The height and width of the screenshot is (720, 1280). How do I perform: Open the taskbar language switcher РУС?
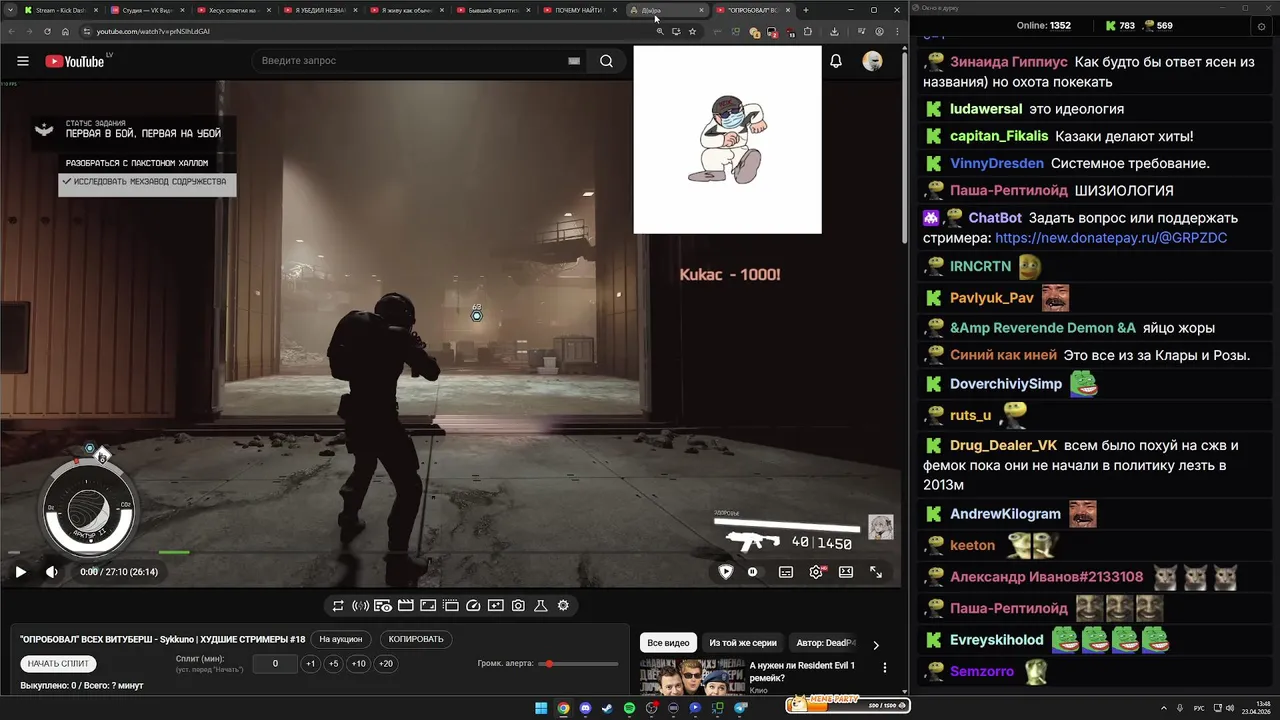pyautogui.click(x=1199, y=708)
